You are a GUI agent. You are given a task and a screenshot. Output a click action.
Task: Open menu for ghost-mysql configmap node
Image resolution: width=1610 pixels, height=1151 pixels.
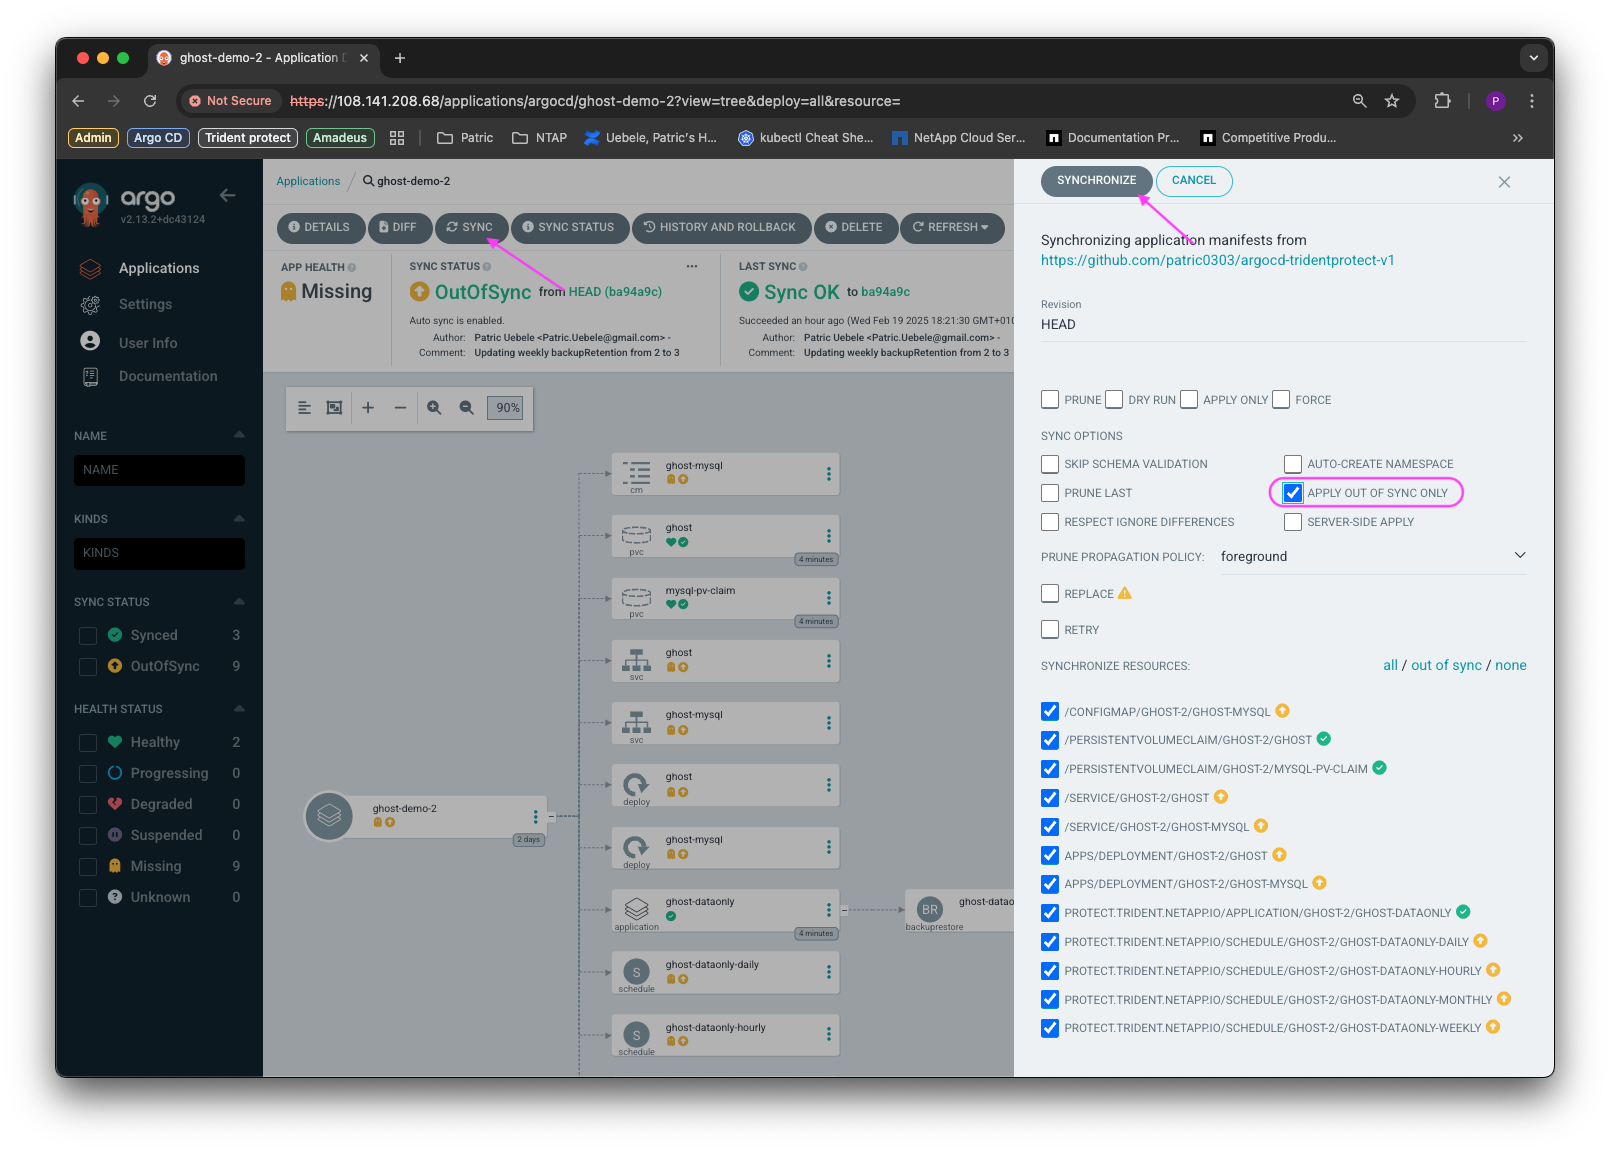[x=828, y=474]
